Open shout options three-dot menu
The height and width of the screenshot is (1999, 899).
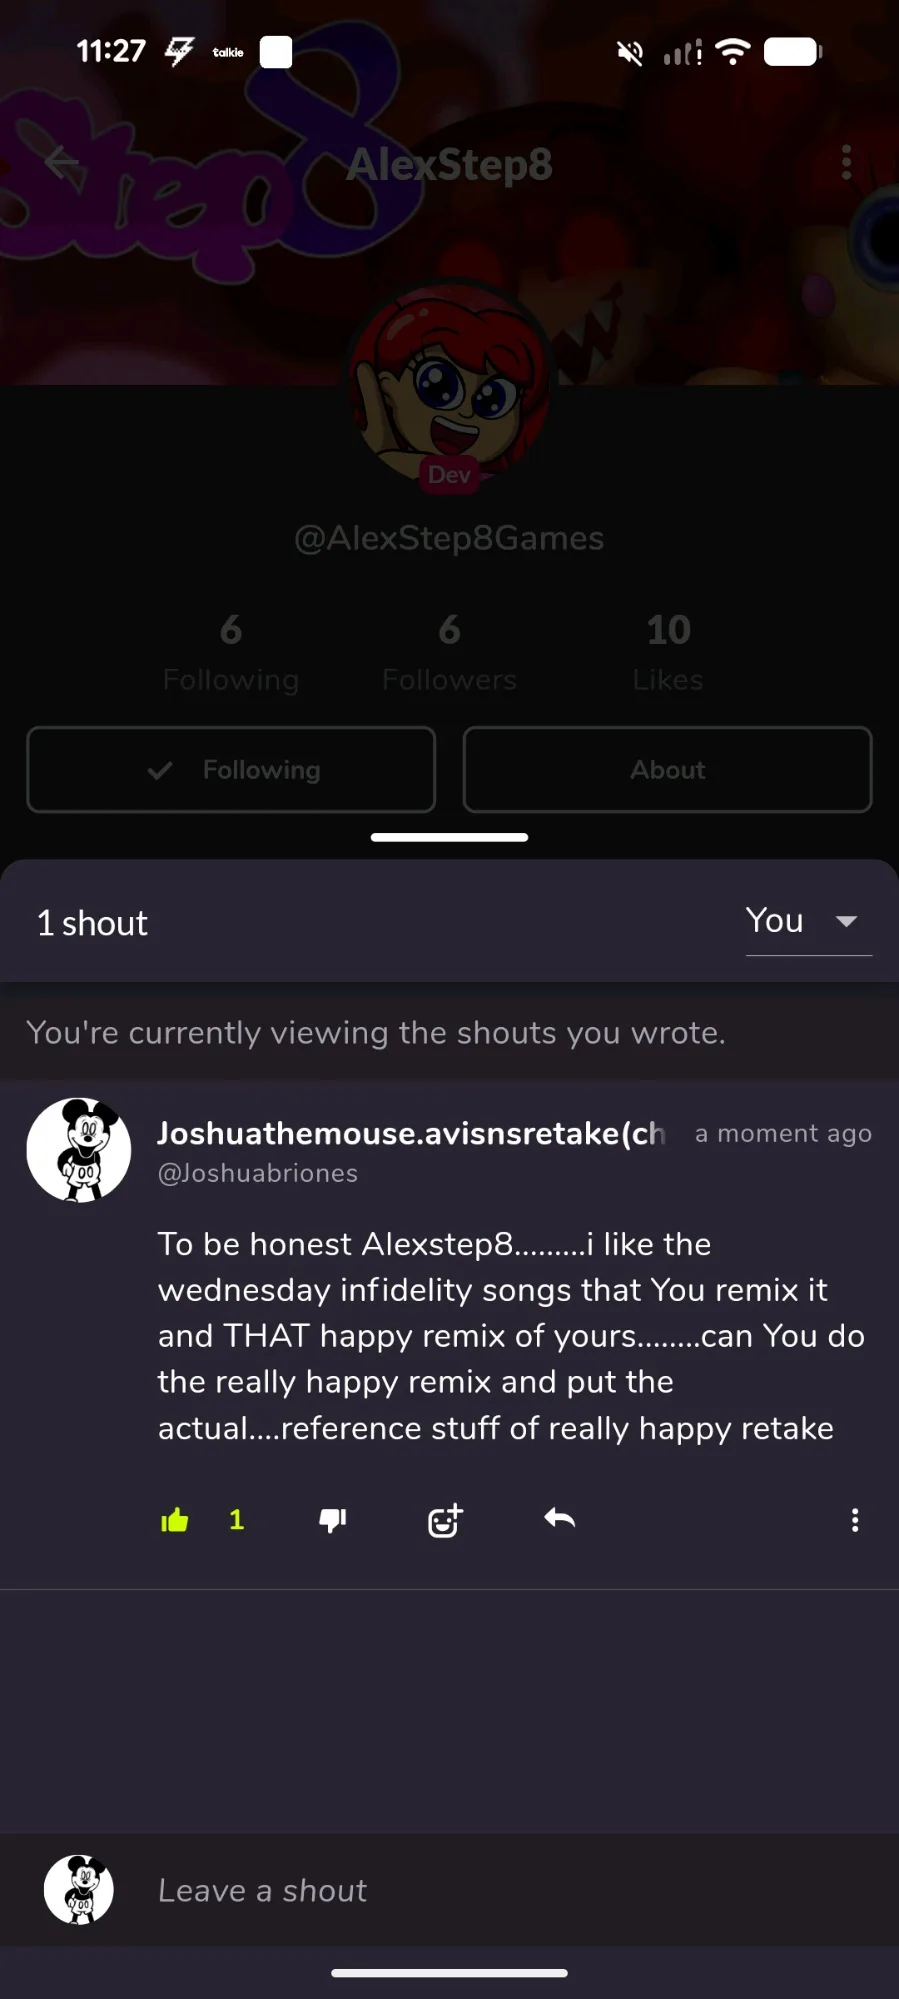[x=854, y=1521]
